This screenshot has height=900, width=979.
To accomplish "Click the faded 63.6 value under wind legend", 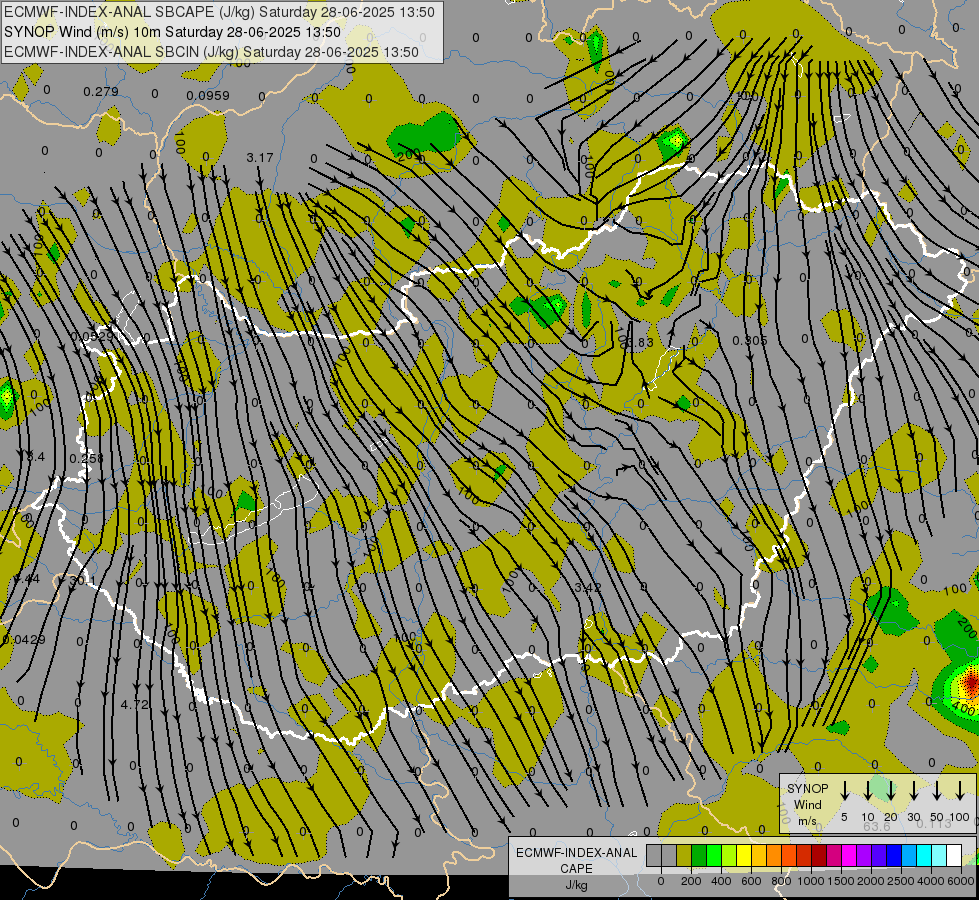I will point(877,826).
